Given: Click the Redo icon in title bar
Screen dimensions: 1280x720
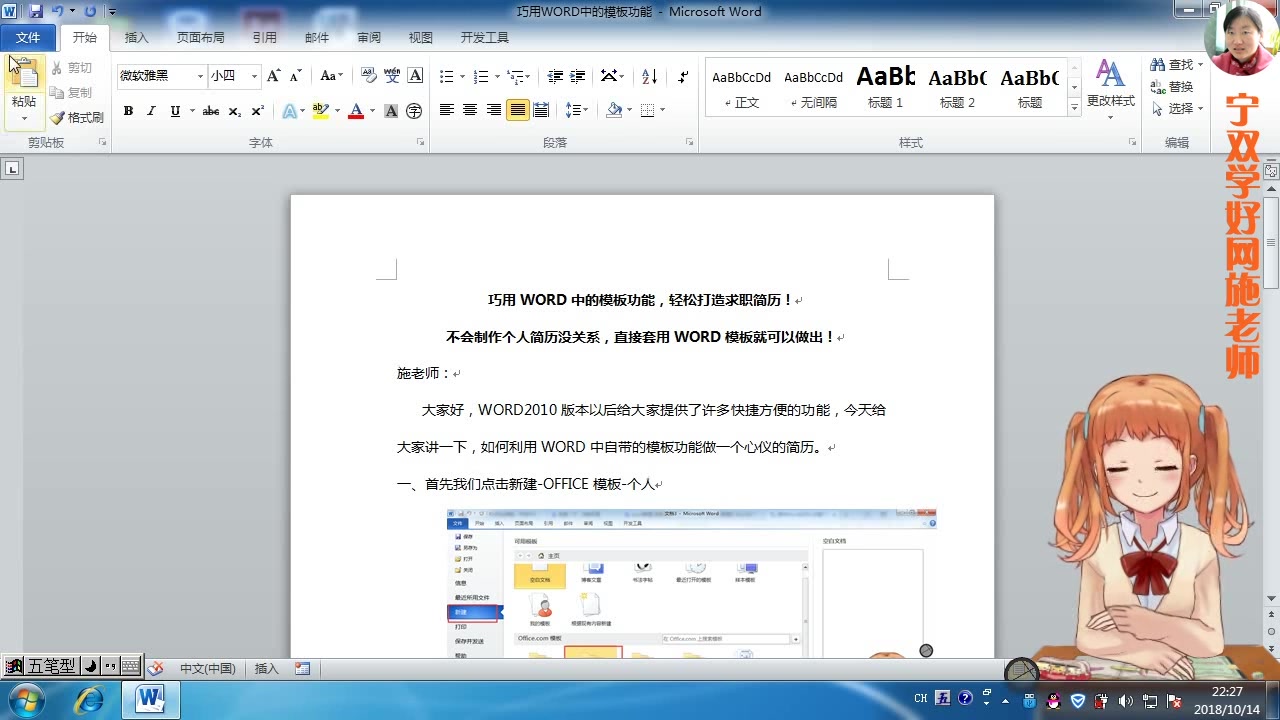Looking at the screenshot, I should click(x=90, y=11).
